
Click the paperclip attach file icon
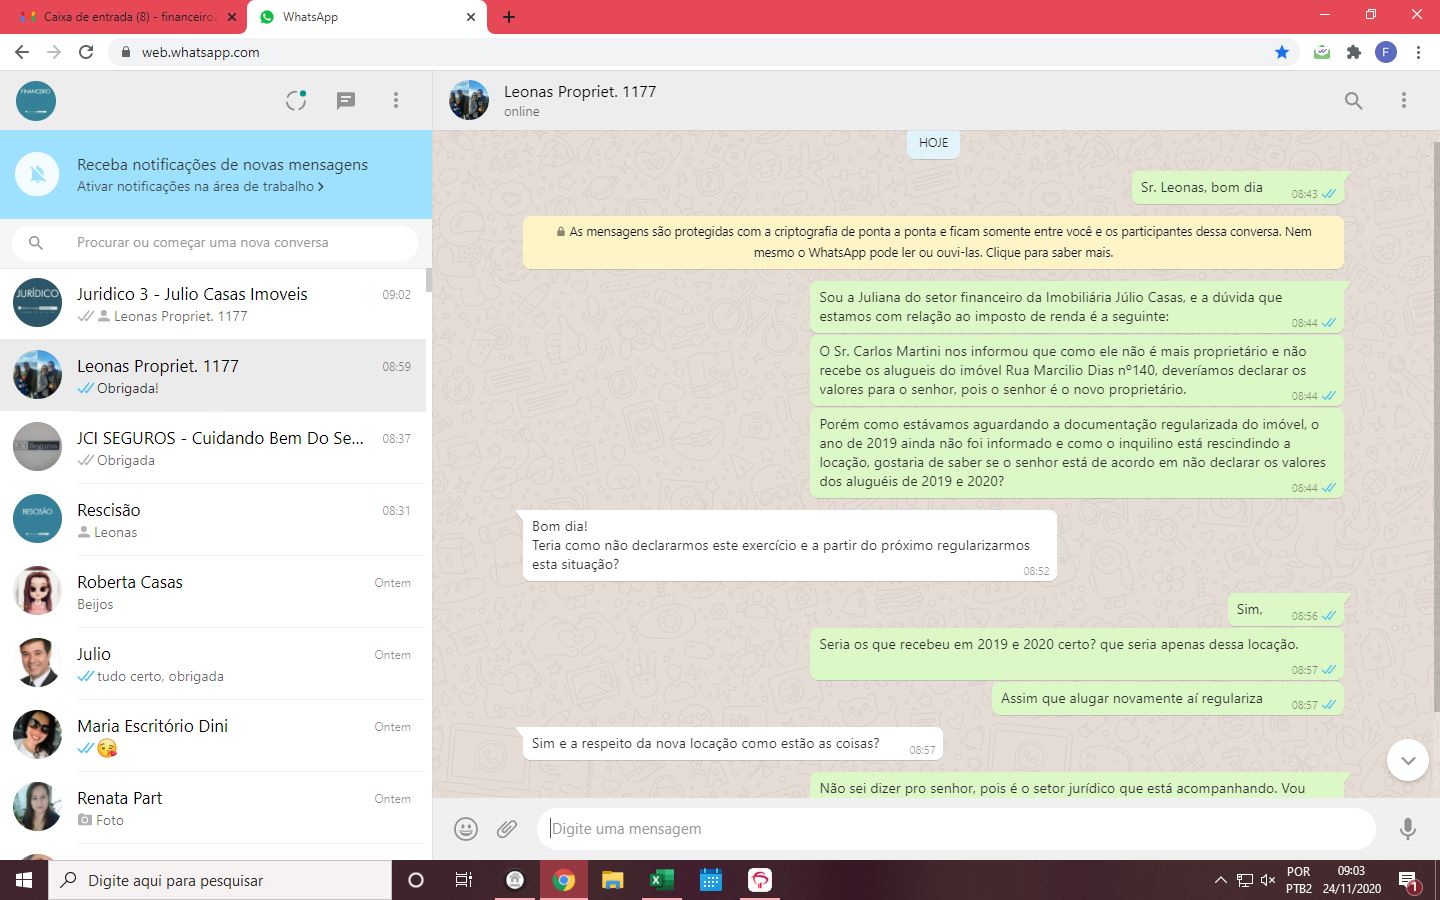tap(507, 828)
